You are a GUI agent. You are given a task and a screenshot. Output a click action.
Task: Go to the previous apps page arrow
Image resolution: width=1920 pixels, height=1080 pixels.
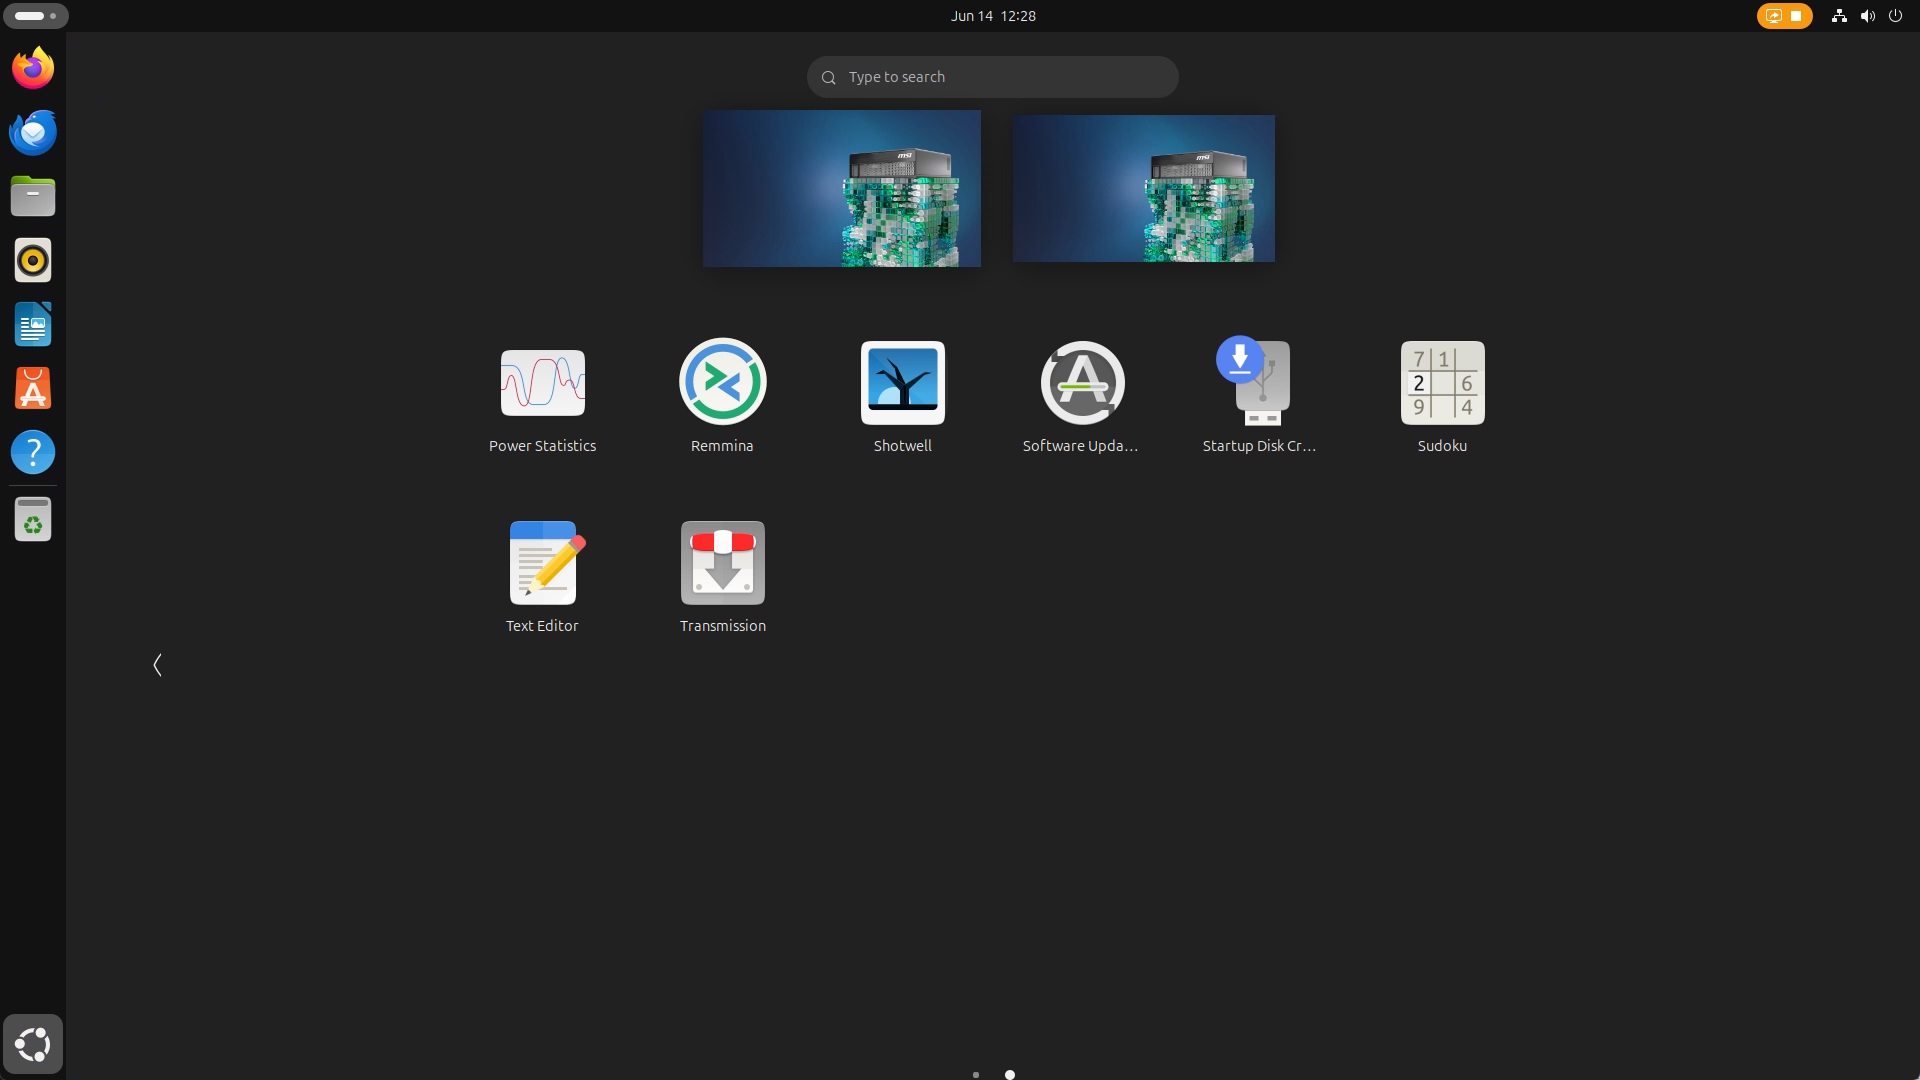tap(157, 665)
